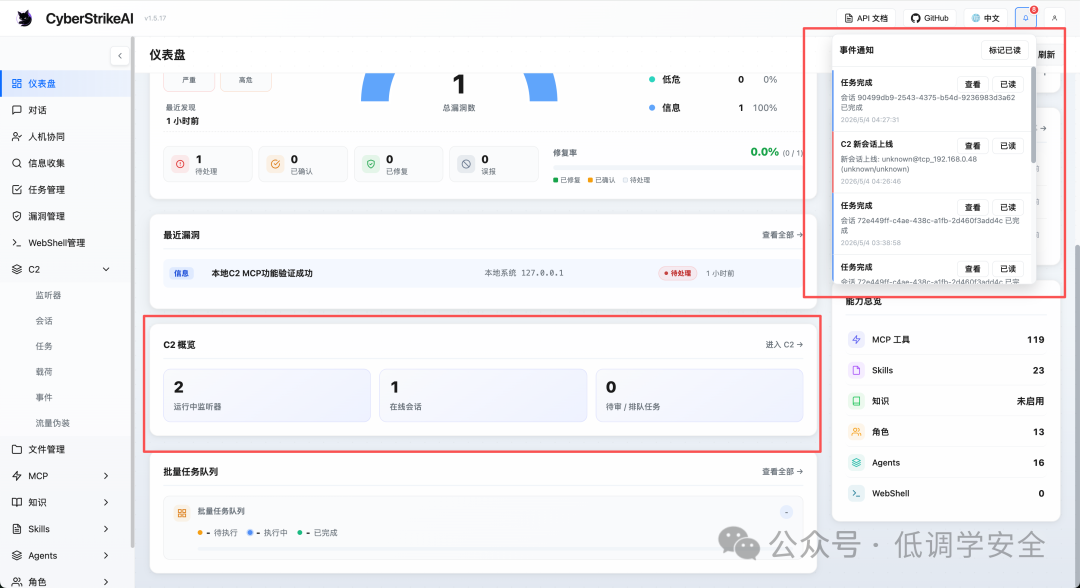Open WebShell管理 in the sidebar
Image resolution: width=1080 pixels, height=588 pixels.
[65, 242]
